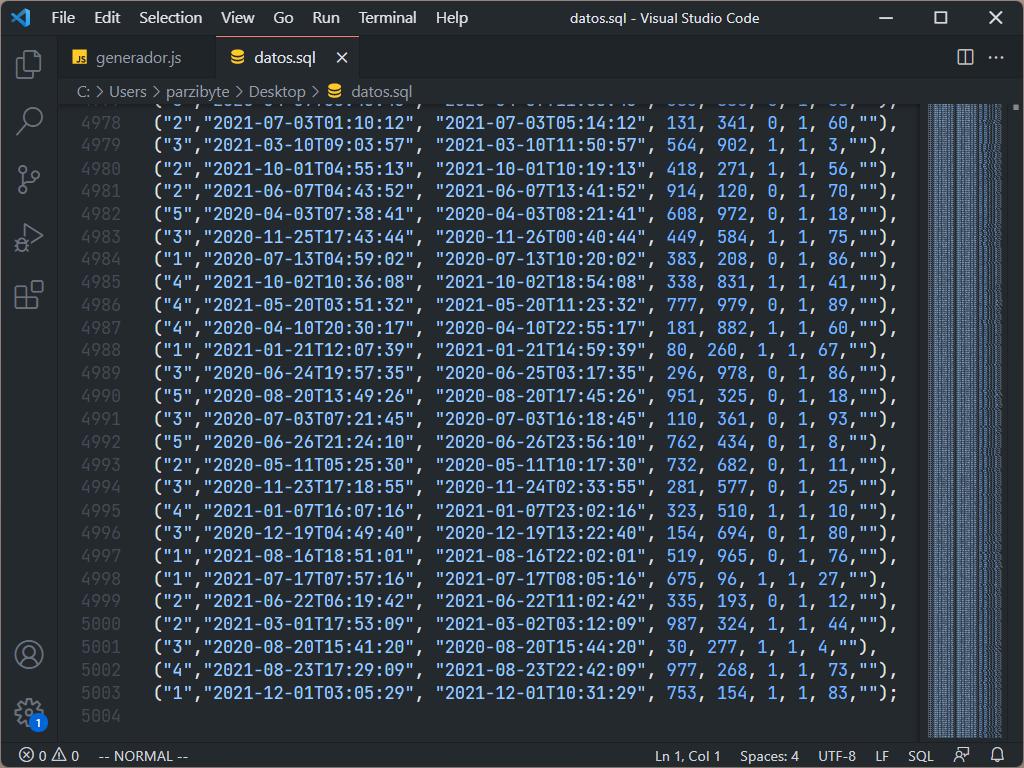Select SQL language mode in status bar
The width and height of the screenshot is (1024, 768).
pos(920,756)
